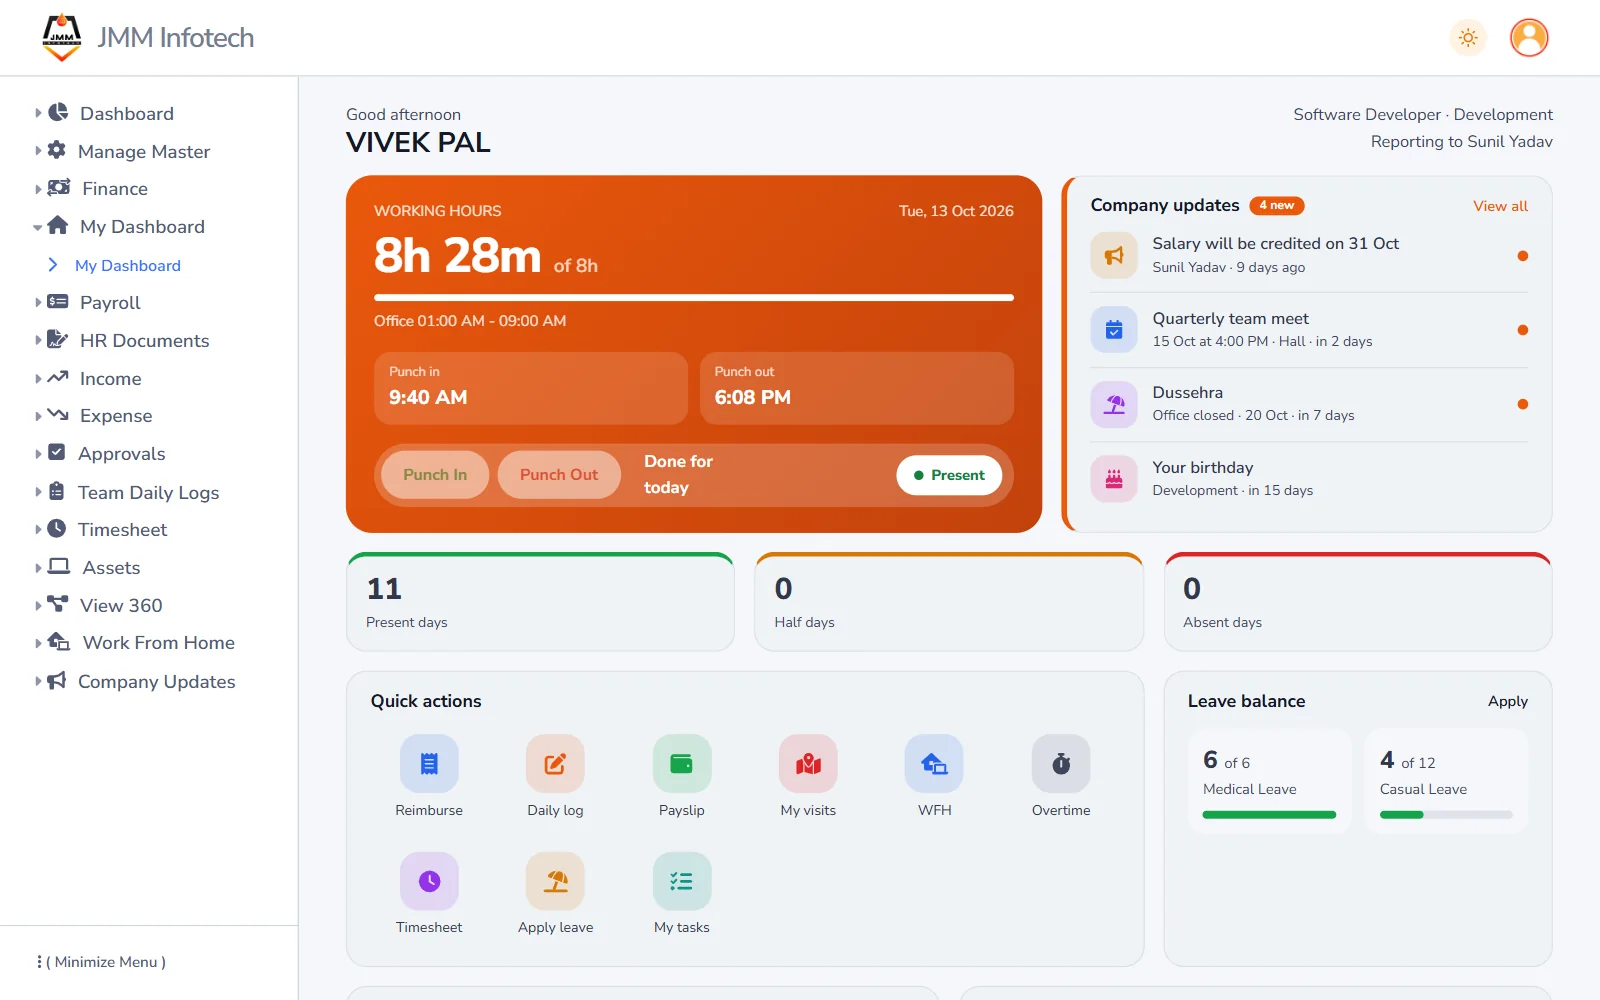Collapse the My Dashboard section arrow

pos(38,227)
